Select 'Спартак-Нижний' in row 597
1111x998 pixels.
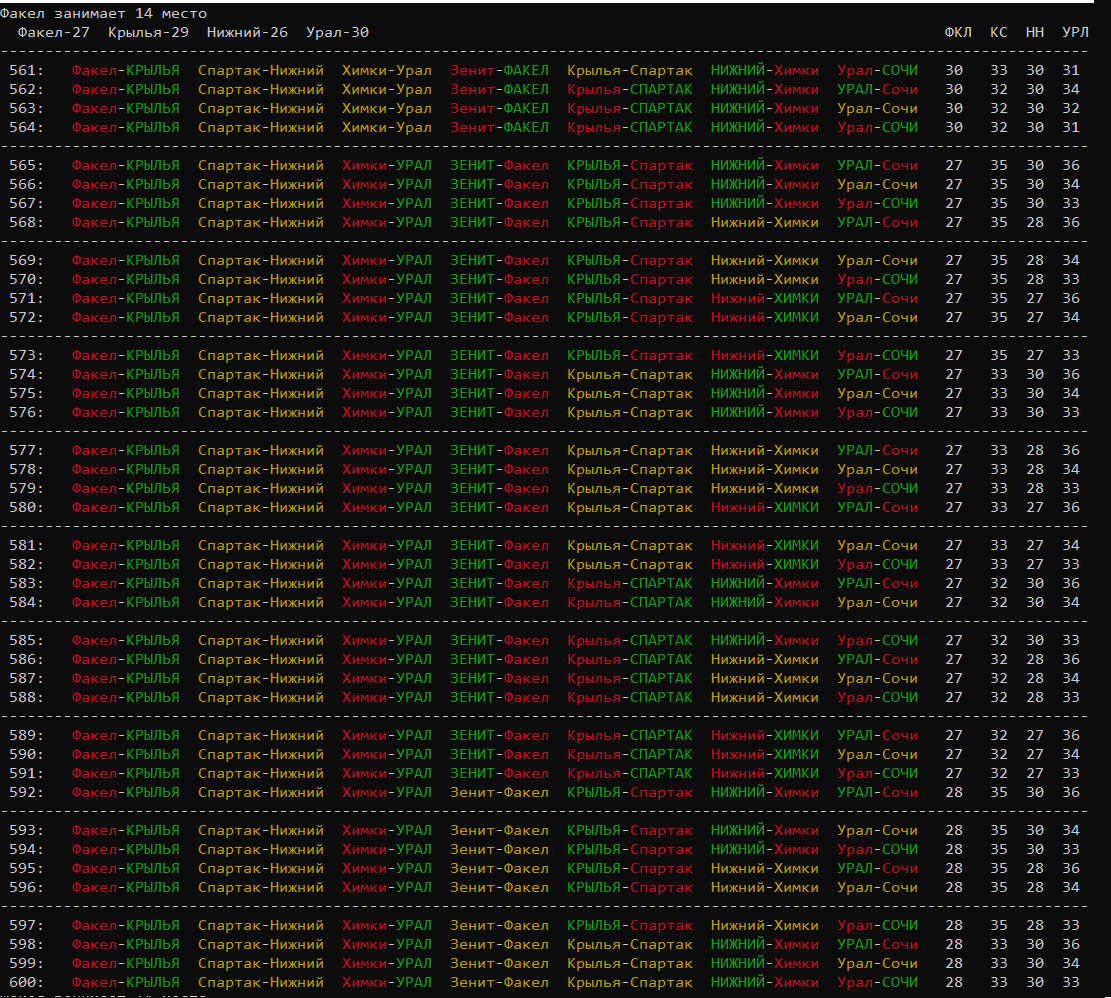[261, 925]
